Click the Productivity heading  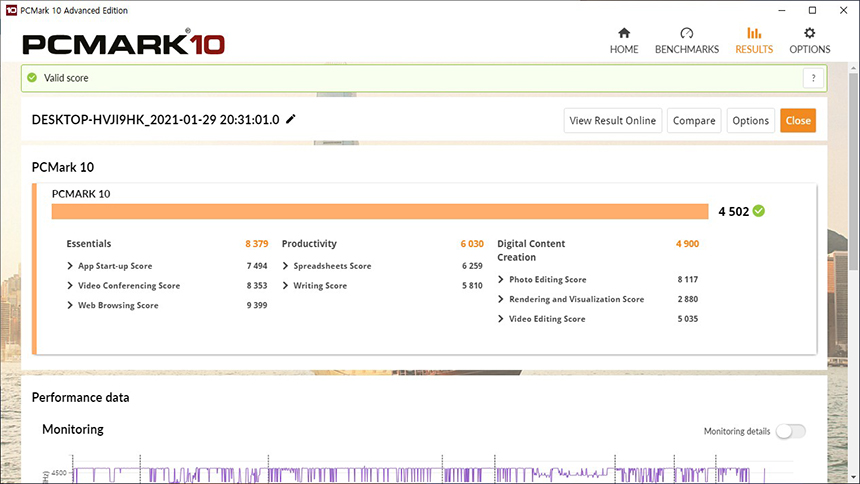click(x=309, y=244)
